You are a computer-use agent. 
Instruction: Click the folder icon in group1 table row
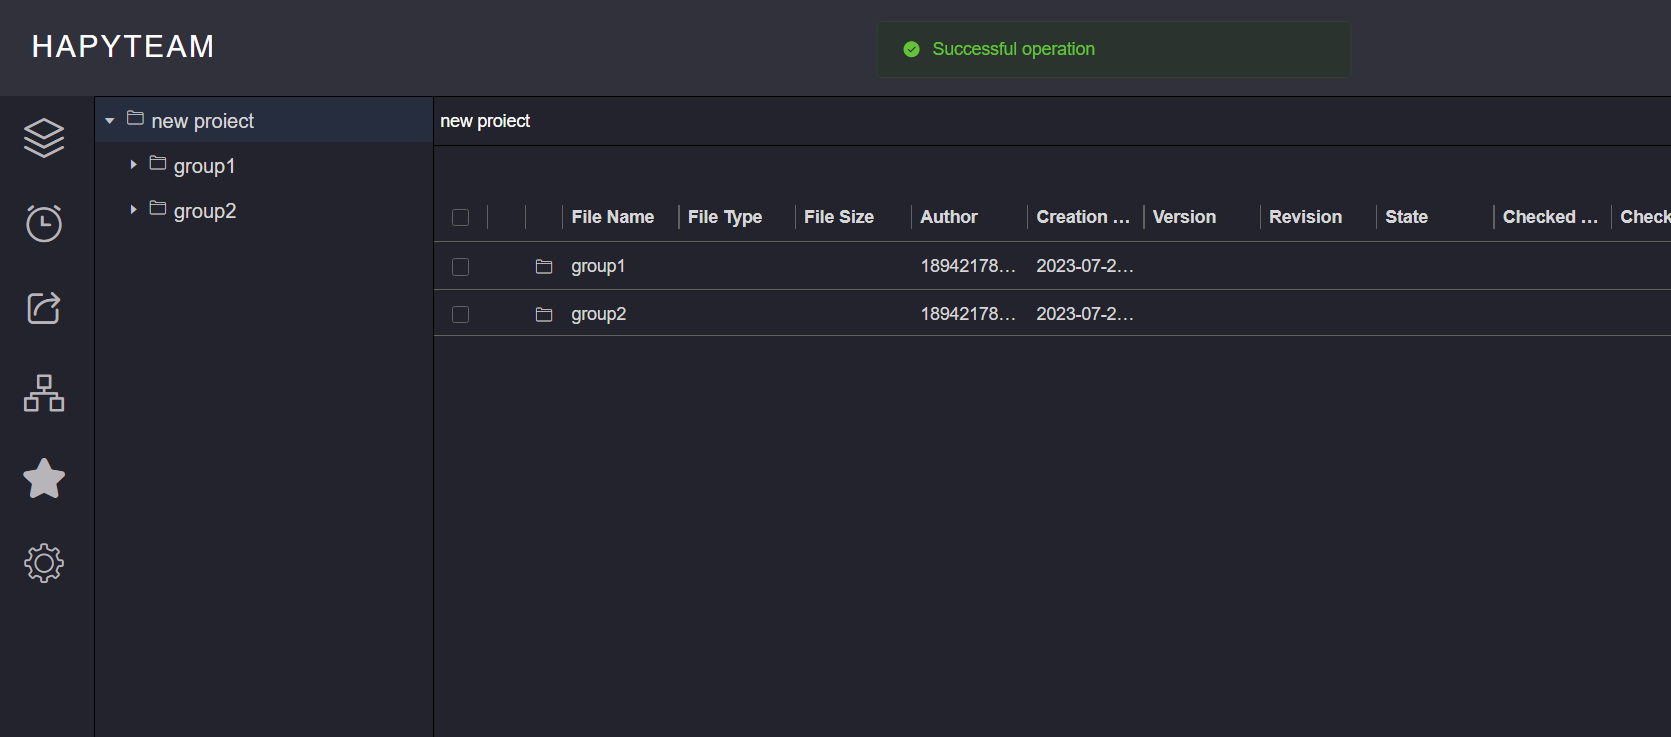[544, 266]
